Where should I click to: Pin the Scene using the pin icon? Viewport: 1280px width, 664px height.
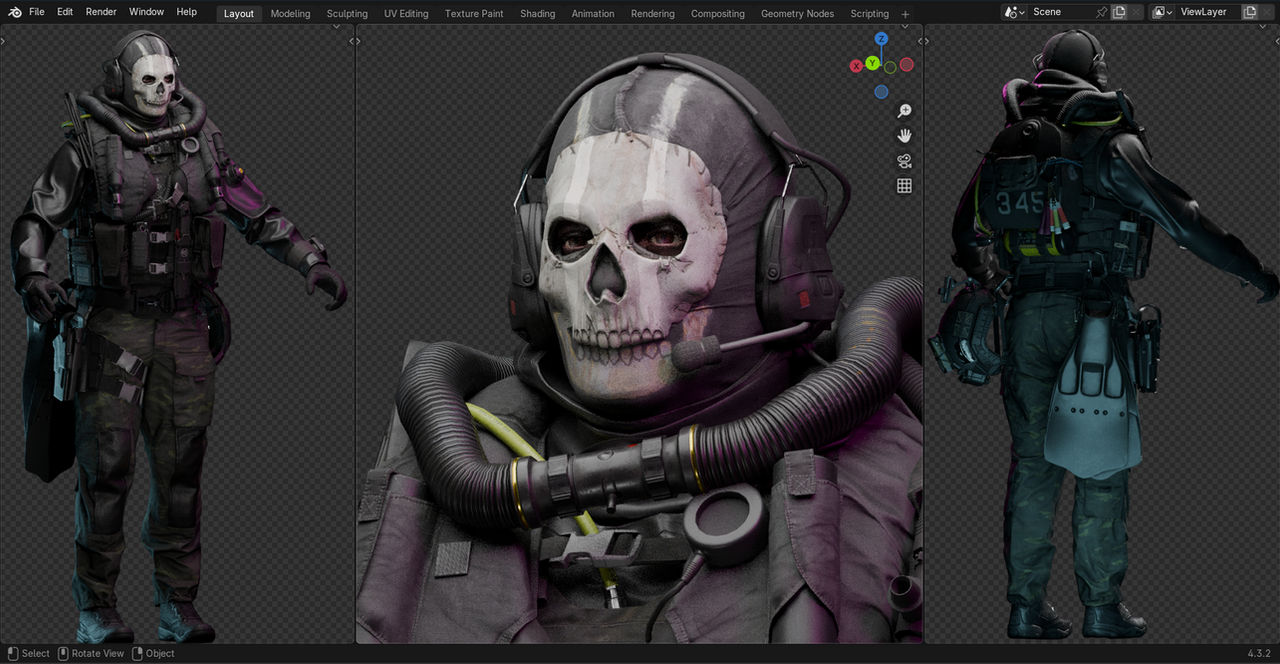[x=1102, y=12]
